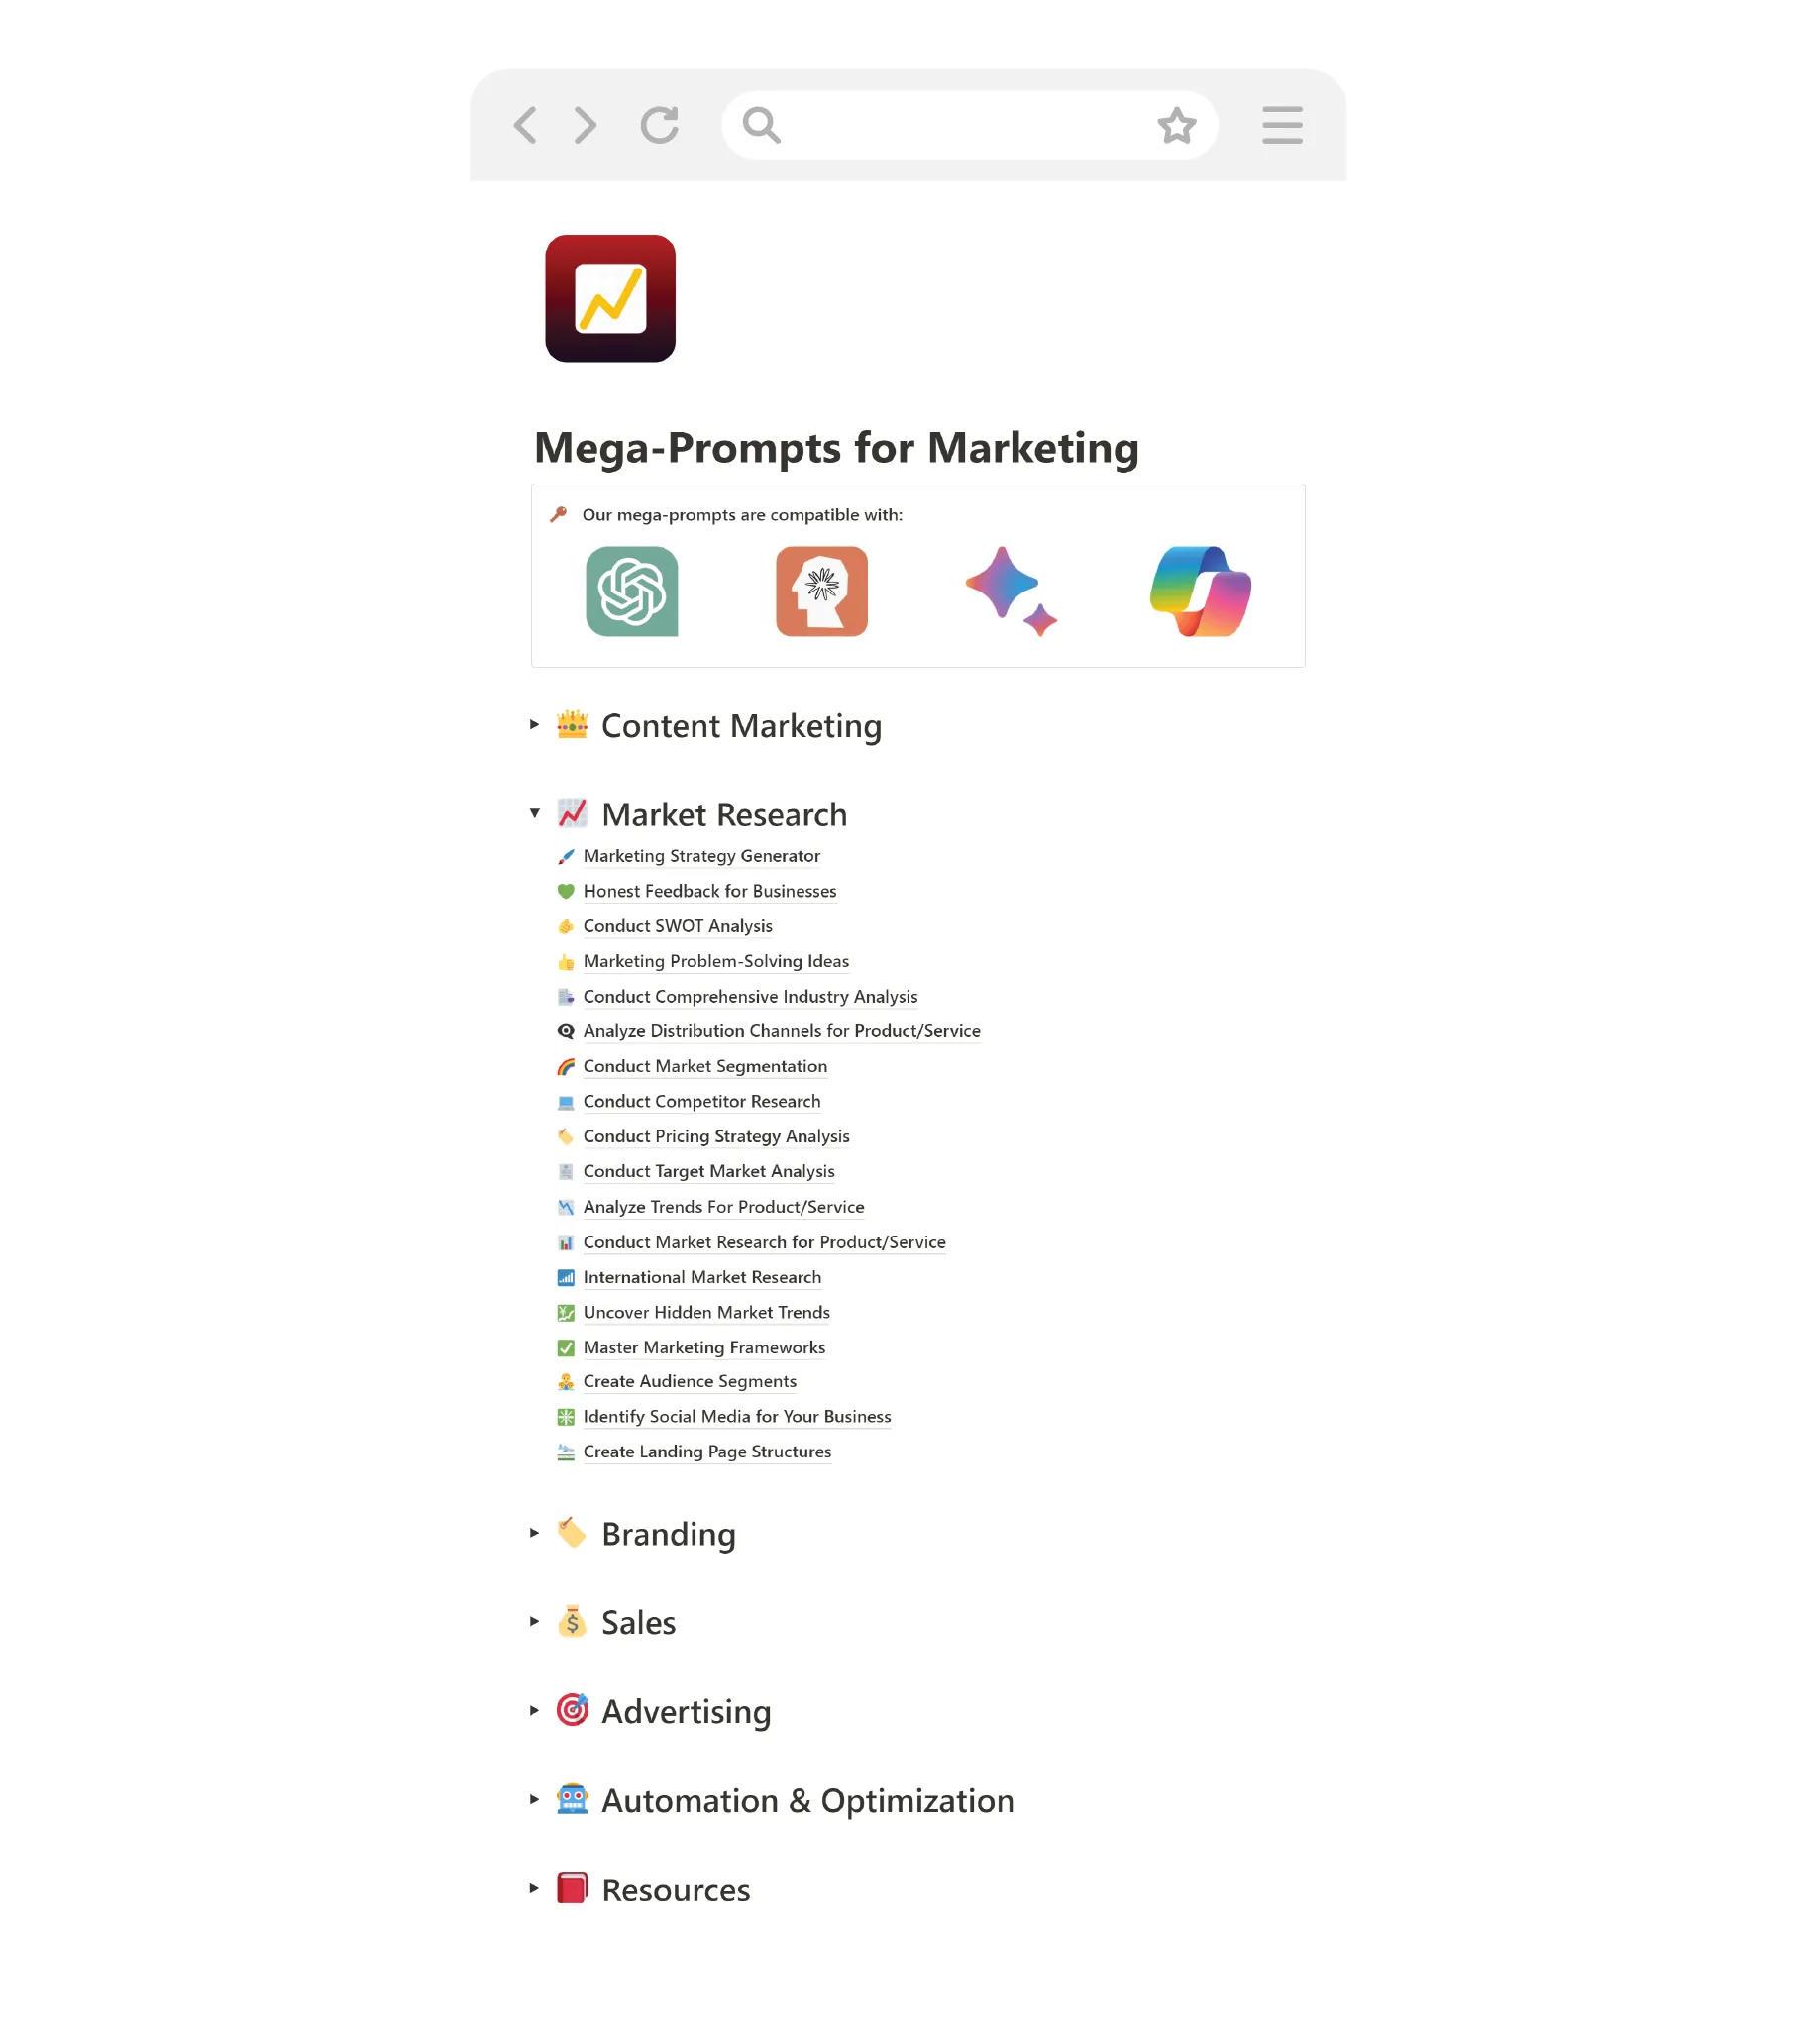
Task: Open Marketing Strategy Generator link
Action: (x=701, y=856)
